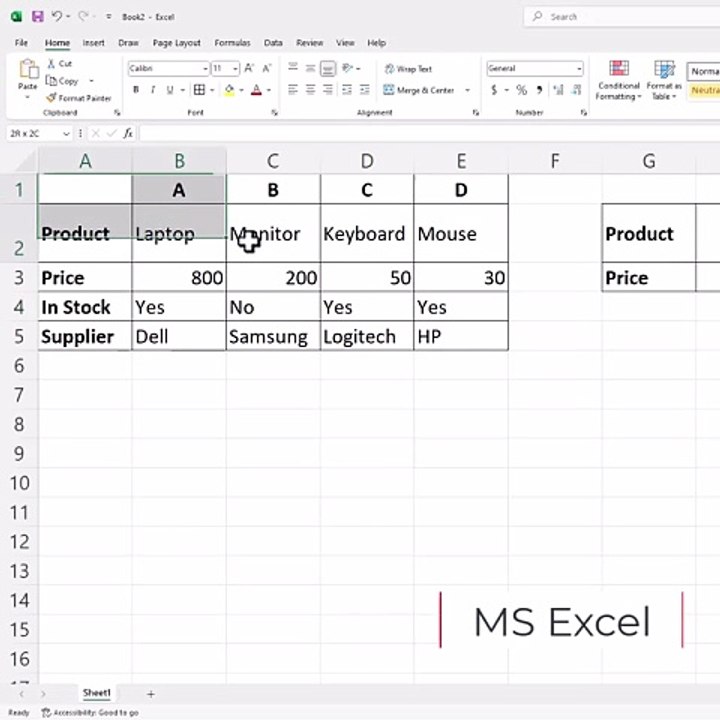Screen dimensions: 720x720
Task: Click the Cut scissors button
Action: (60, 63)
